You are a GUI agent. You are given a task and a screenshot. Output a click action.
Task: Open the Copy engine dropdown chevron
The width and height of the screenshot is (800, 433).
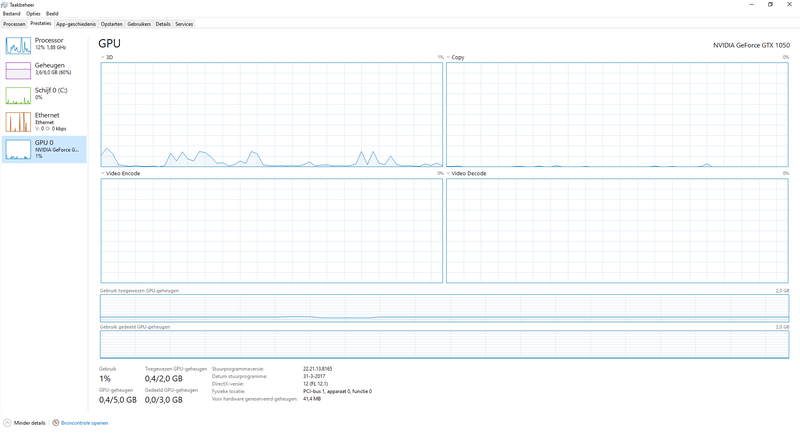448,57
